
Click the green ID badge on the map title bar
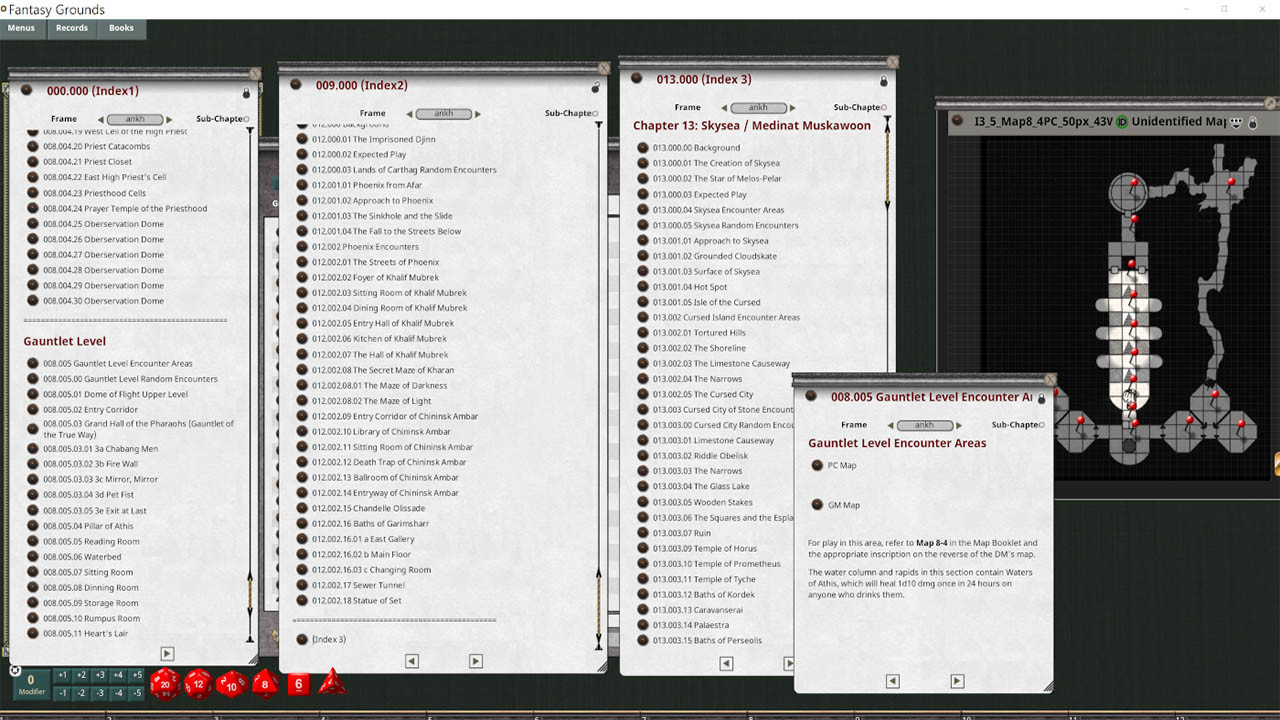[x=1121, y=121]
